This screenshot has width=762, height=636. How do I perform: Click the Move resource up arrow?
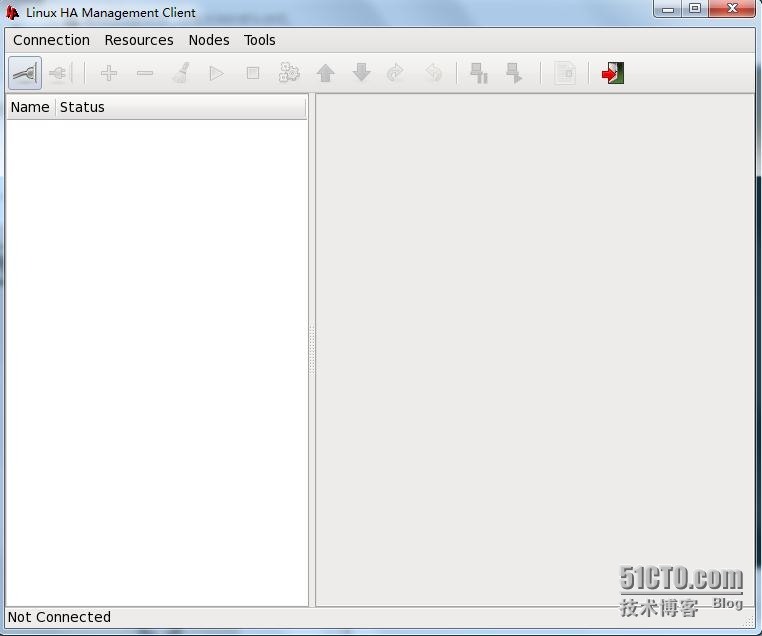point(326,73)
